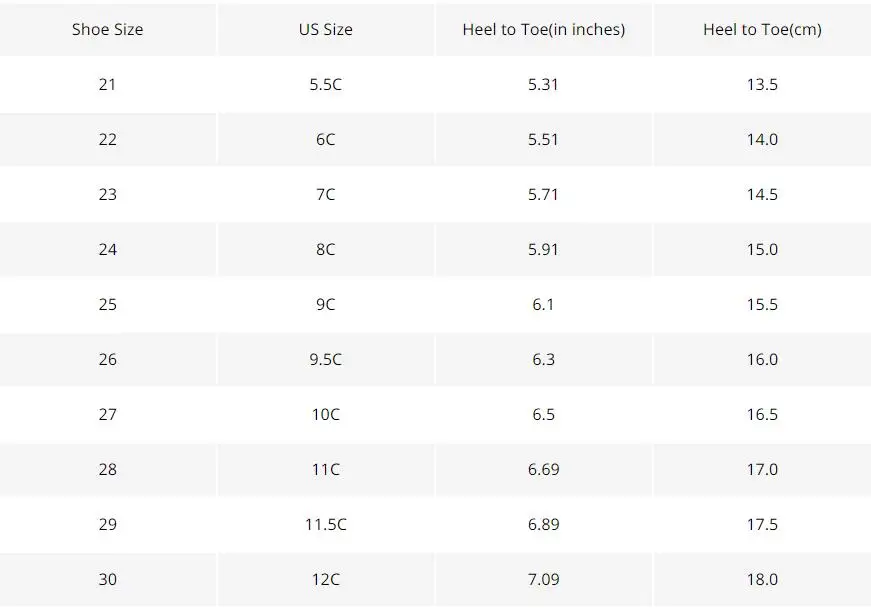Click the 5.51 inches value
The width and height of the screenshot is (871, 611).
coord(543,139)
